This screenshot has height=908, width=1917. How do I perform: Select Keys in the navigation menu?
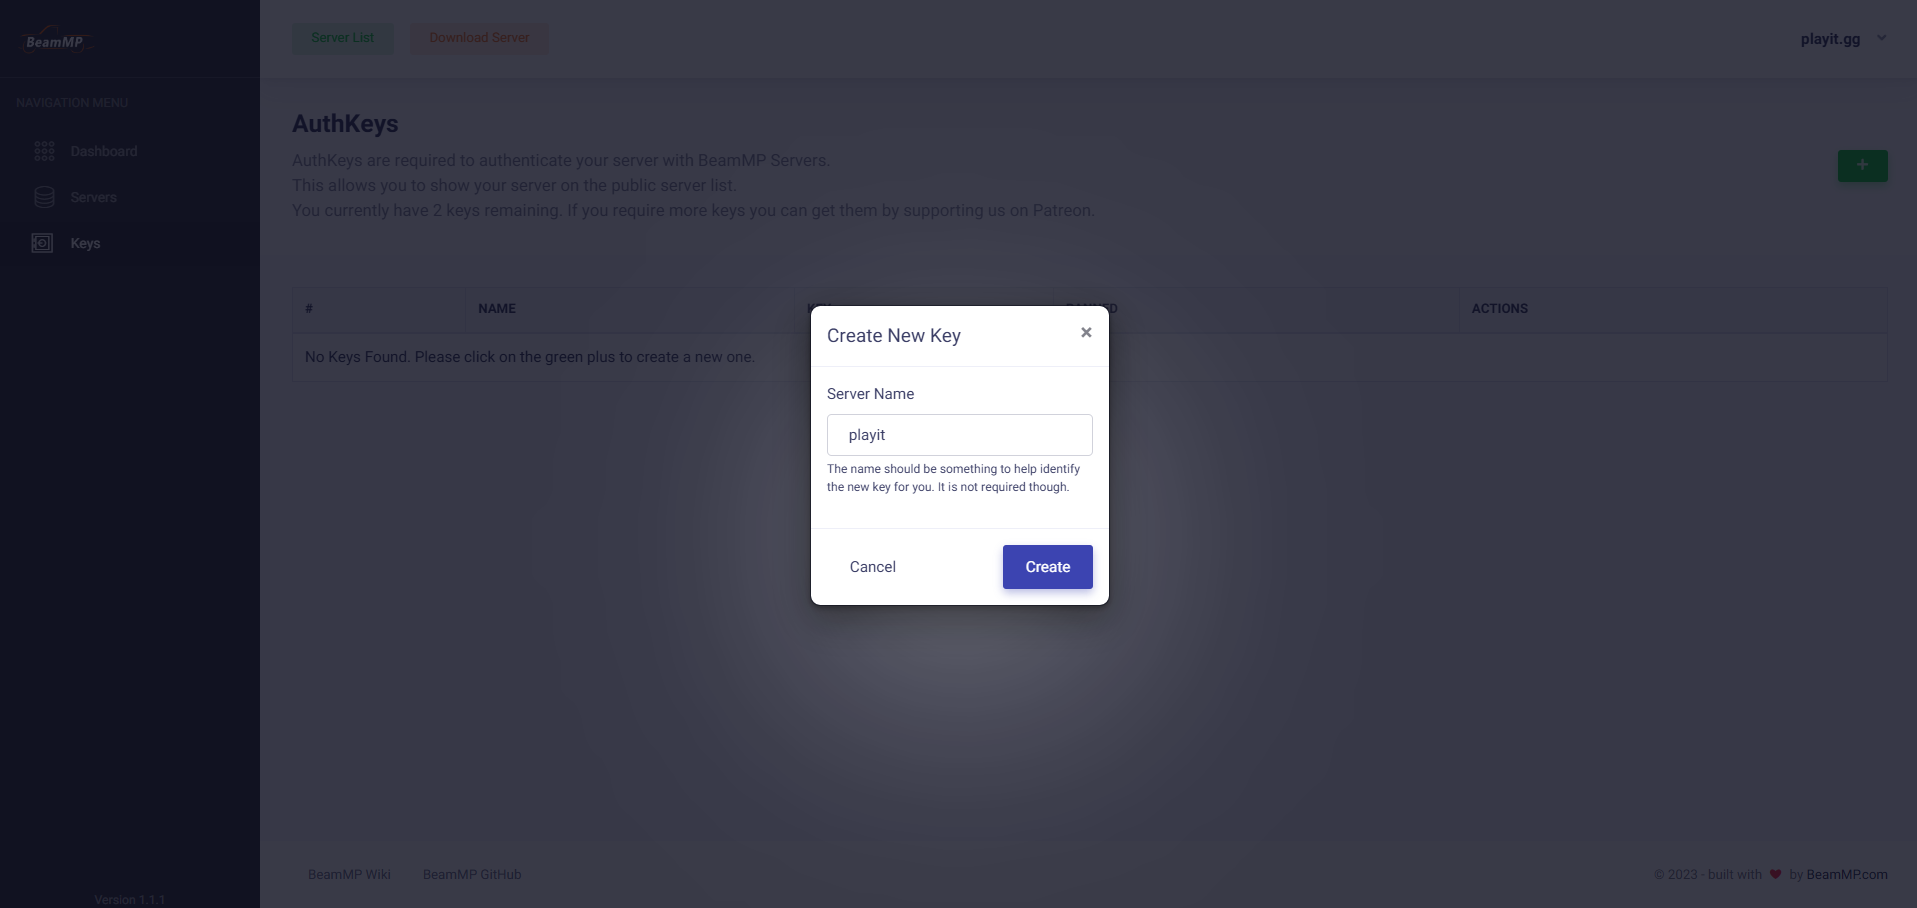pyautogui.click(x=85, y=243)
